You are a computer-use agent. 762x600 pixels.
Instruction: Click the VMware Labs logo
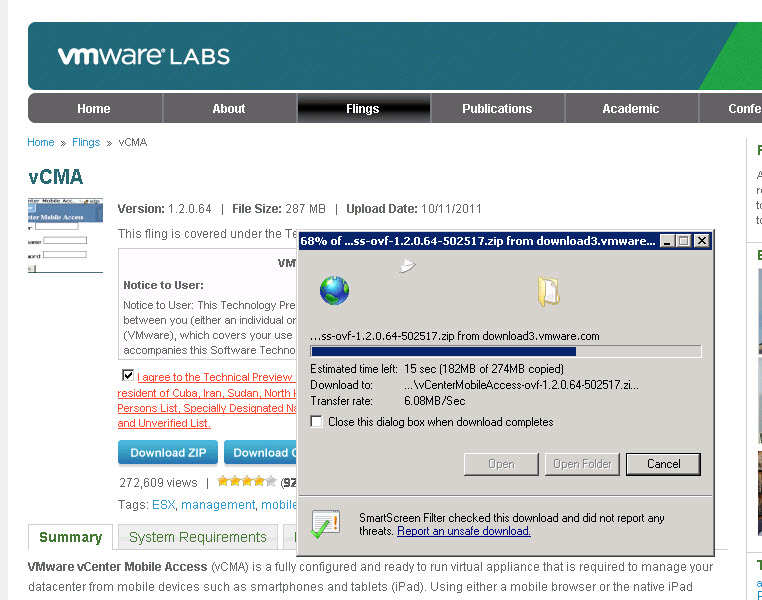coord(144,56)
